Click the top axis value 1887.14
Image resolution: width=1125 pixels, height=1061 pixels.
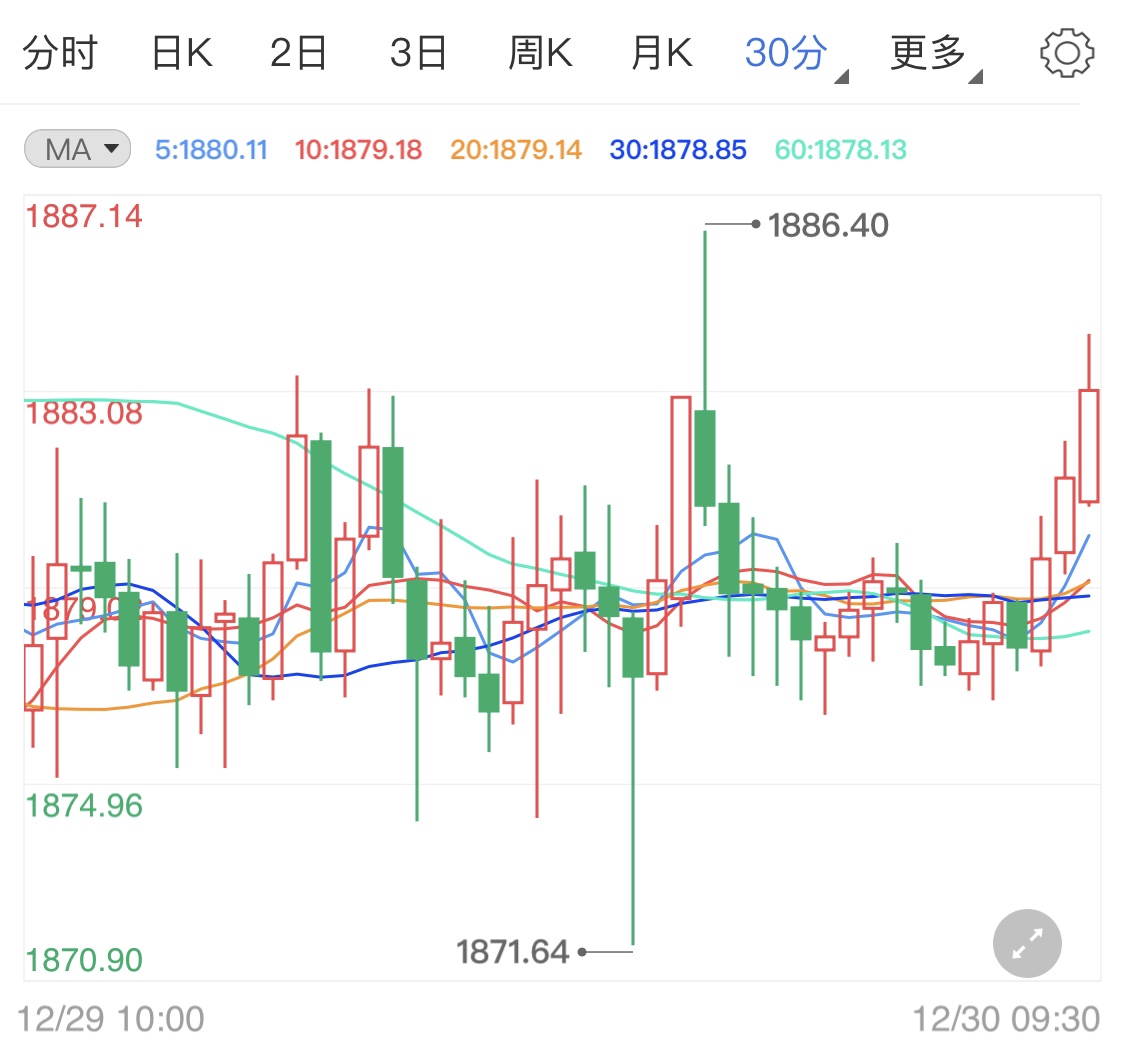84,216
